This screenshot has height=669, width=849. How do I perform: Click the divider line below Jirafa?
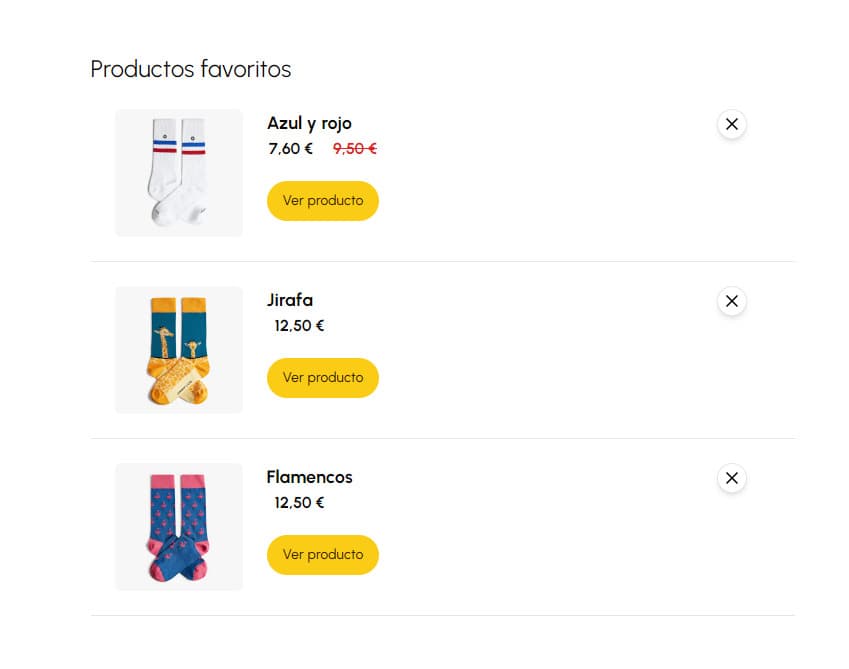(443, 439)
